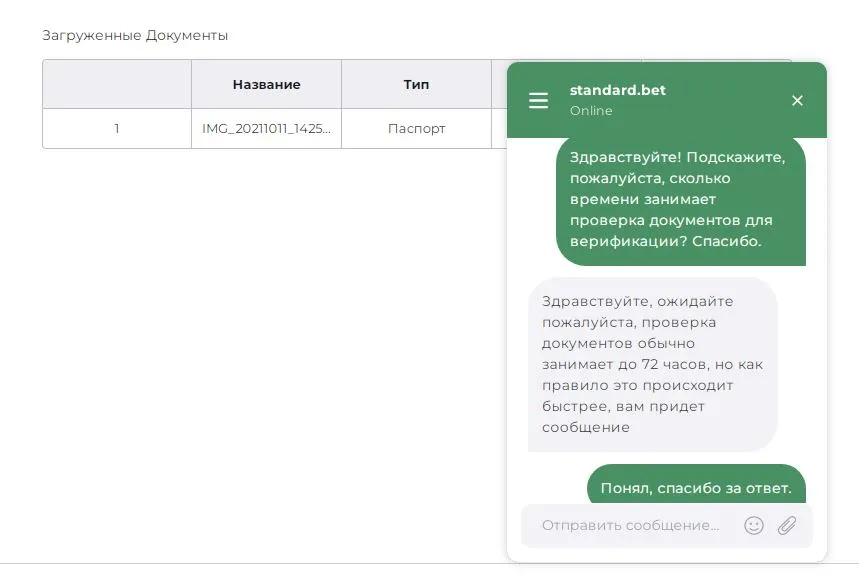
Task: Click the 'Тип' column header
Action: pyautogui.click(x=416, y=84)
